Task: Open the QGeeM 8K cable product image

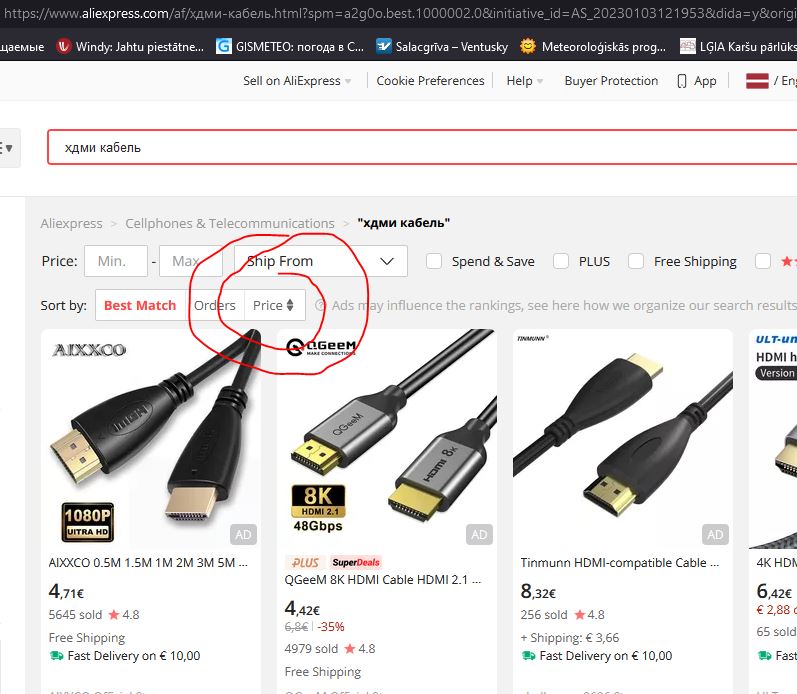Action: [387, 438]
